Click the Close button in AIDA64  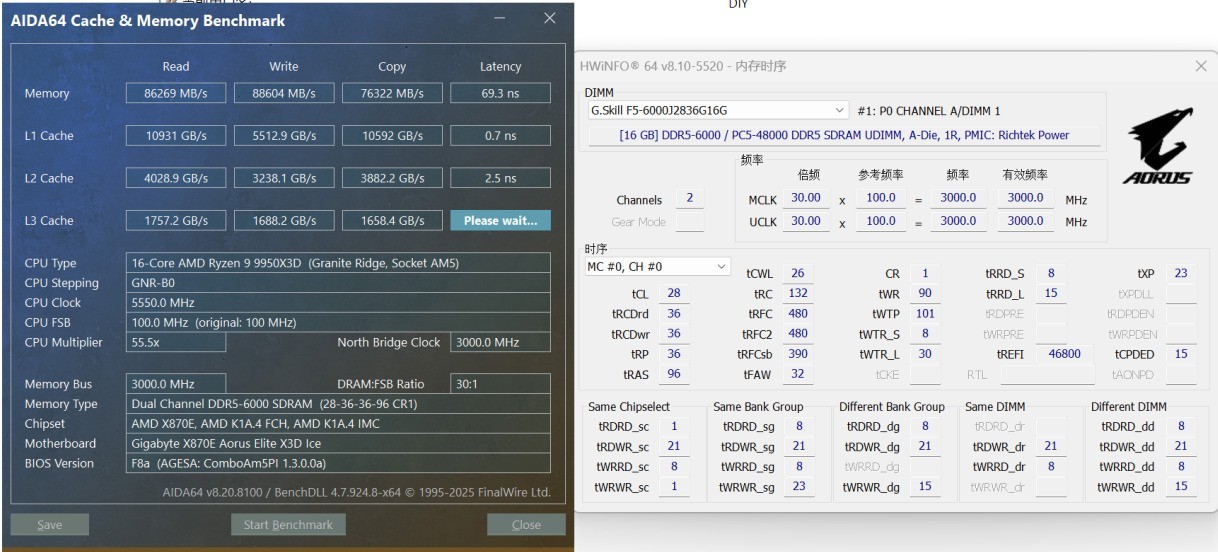(x=526, y=524)
